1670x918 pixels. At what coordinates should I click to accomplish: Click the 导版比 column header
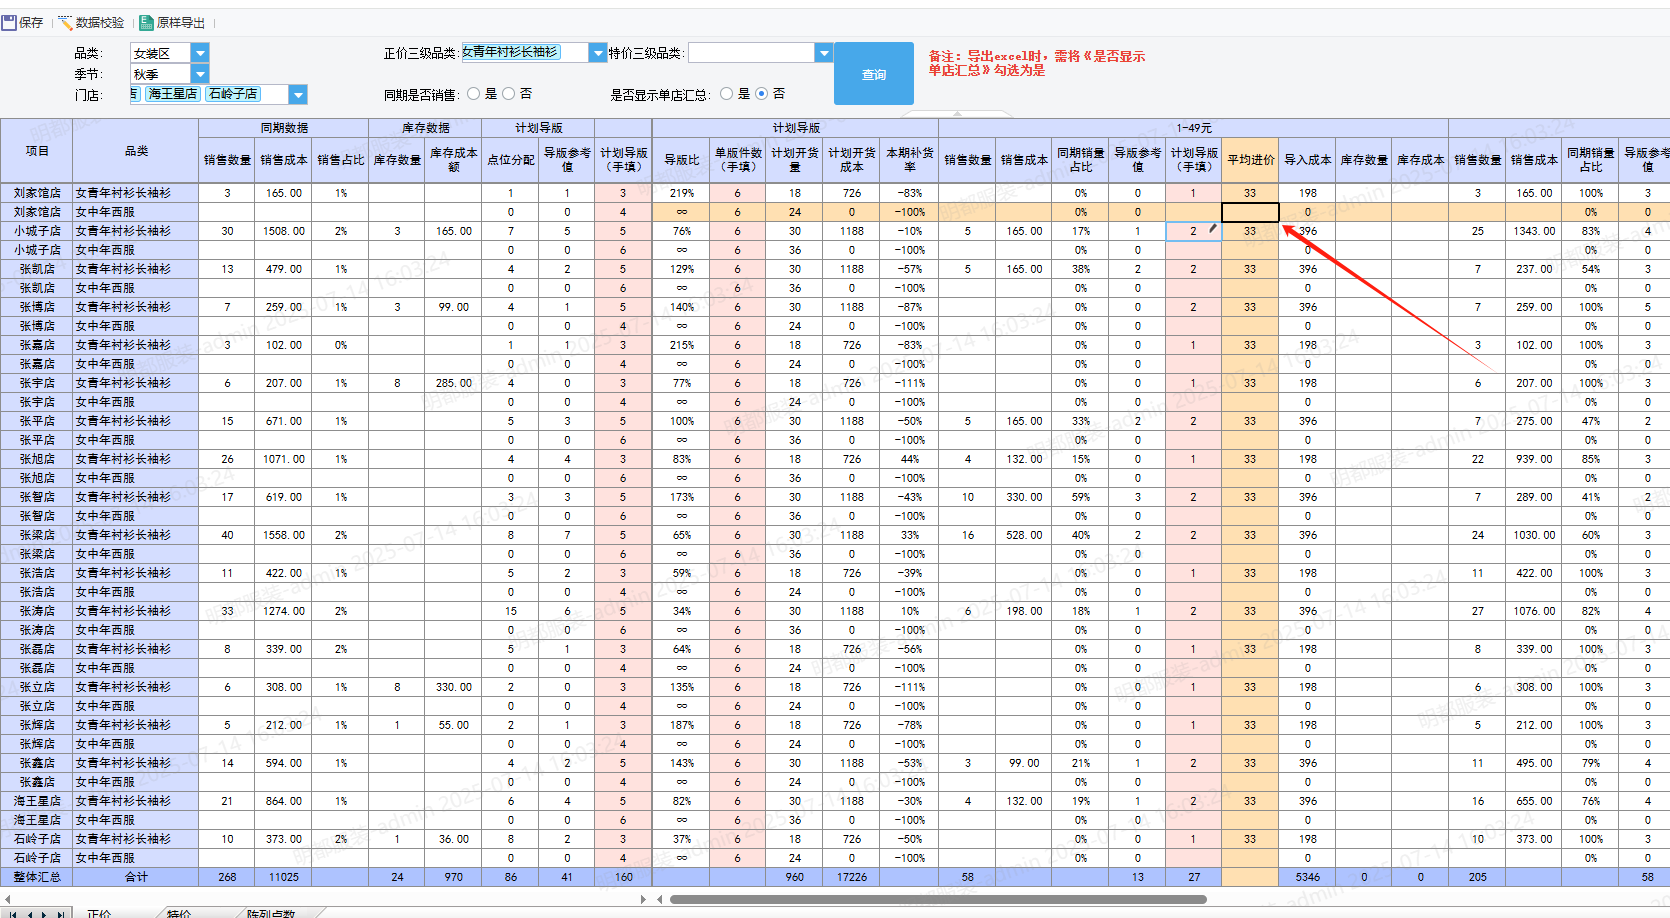(x=681, y=160)
